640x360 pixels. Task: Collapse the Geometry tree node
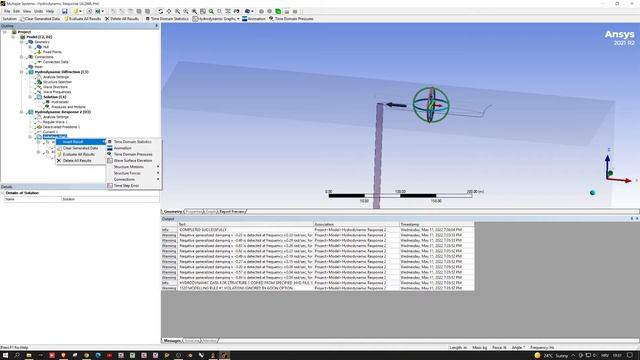22,42
